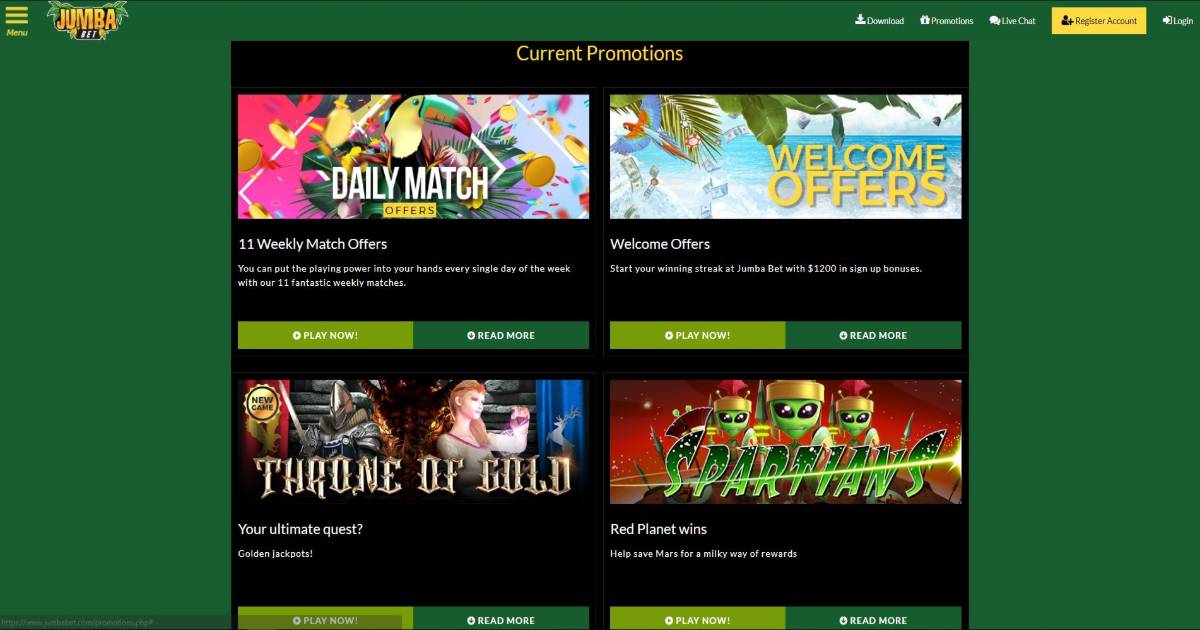The width and height of the screenshot is (1200, 630).
Task: Play Now under Welcome Offers
Action: (698, 335)
